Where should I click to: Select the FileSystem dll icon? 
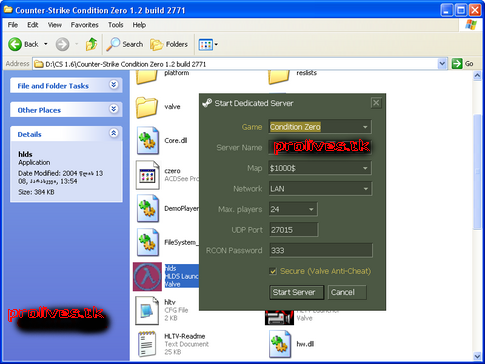(x=148, y=242)
